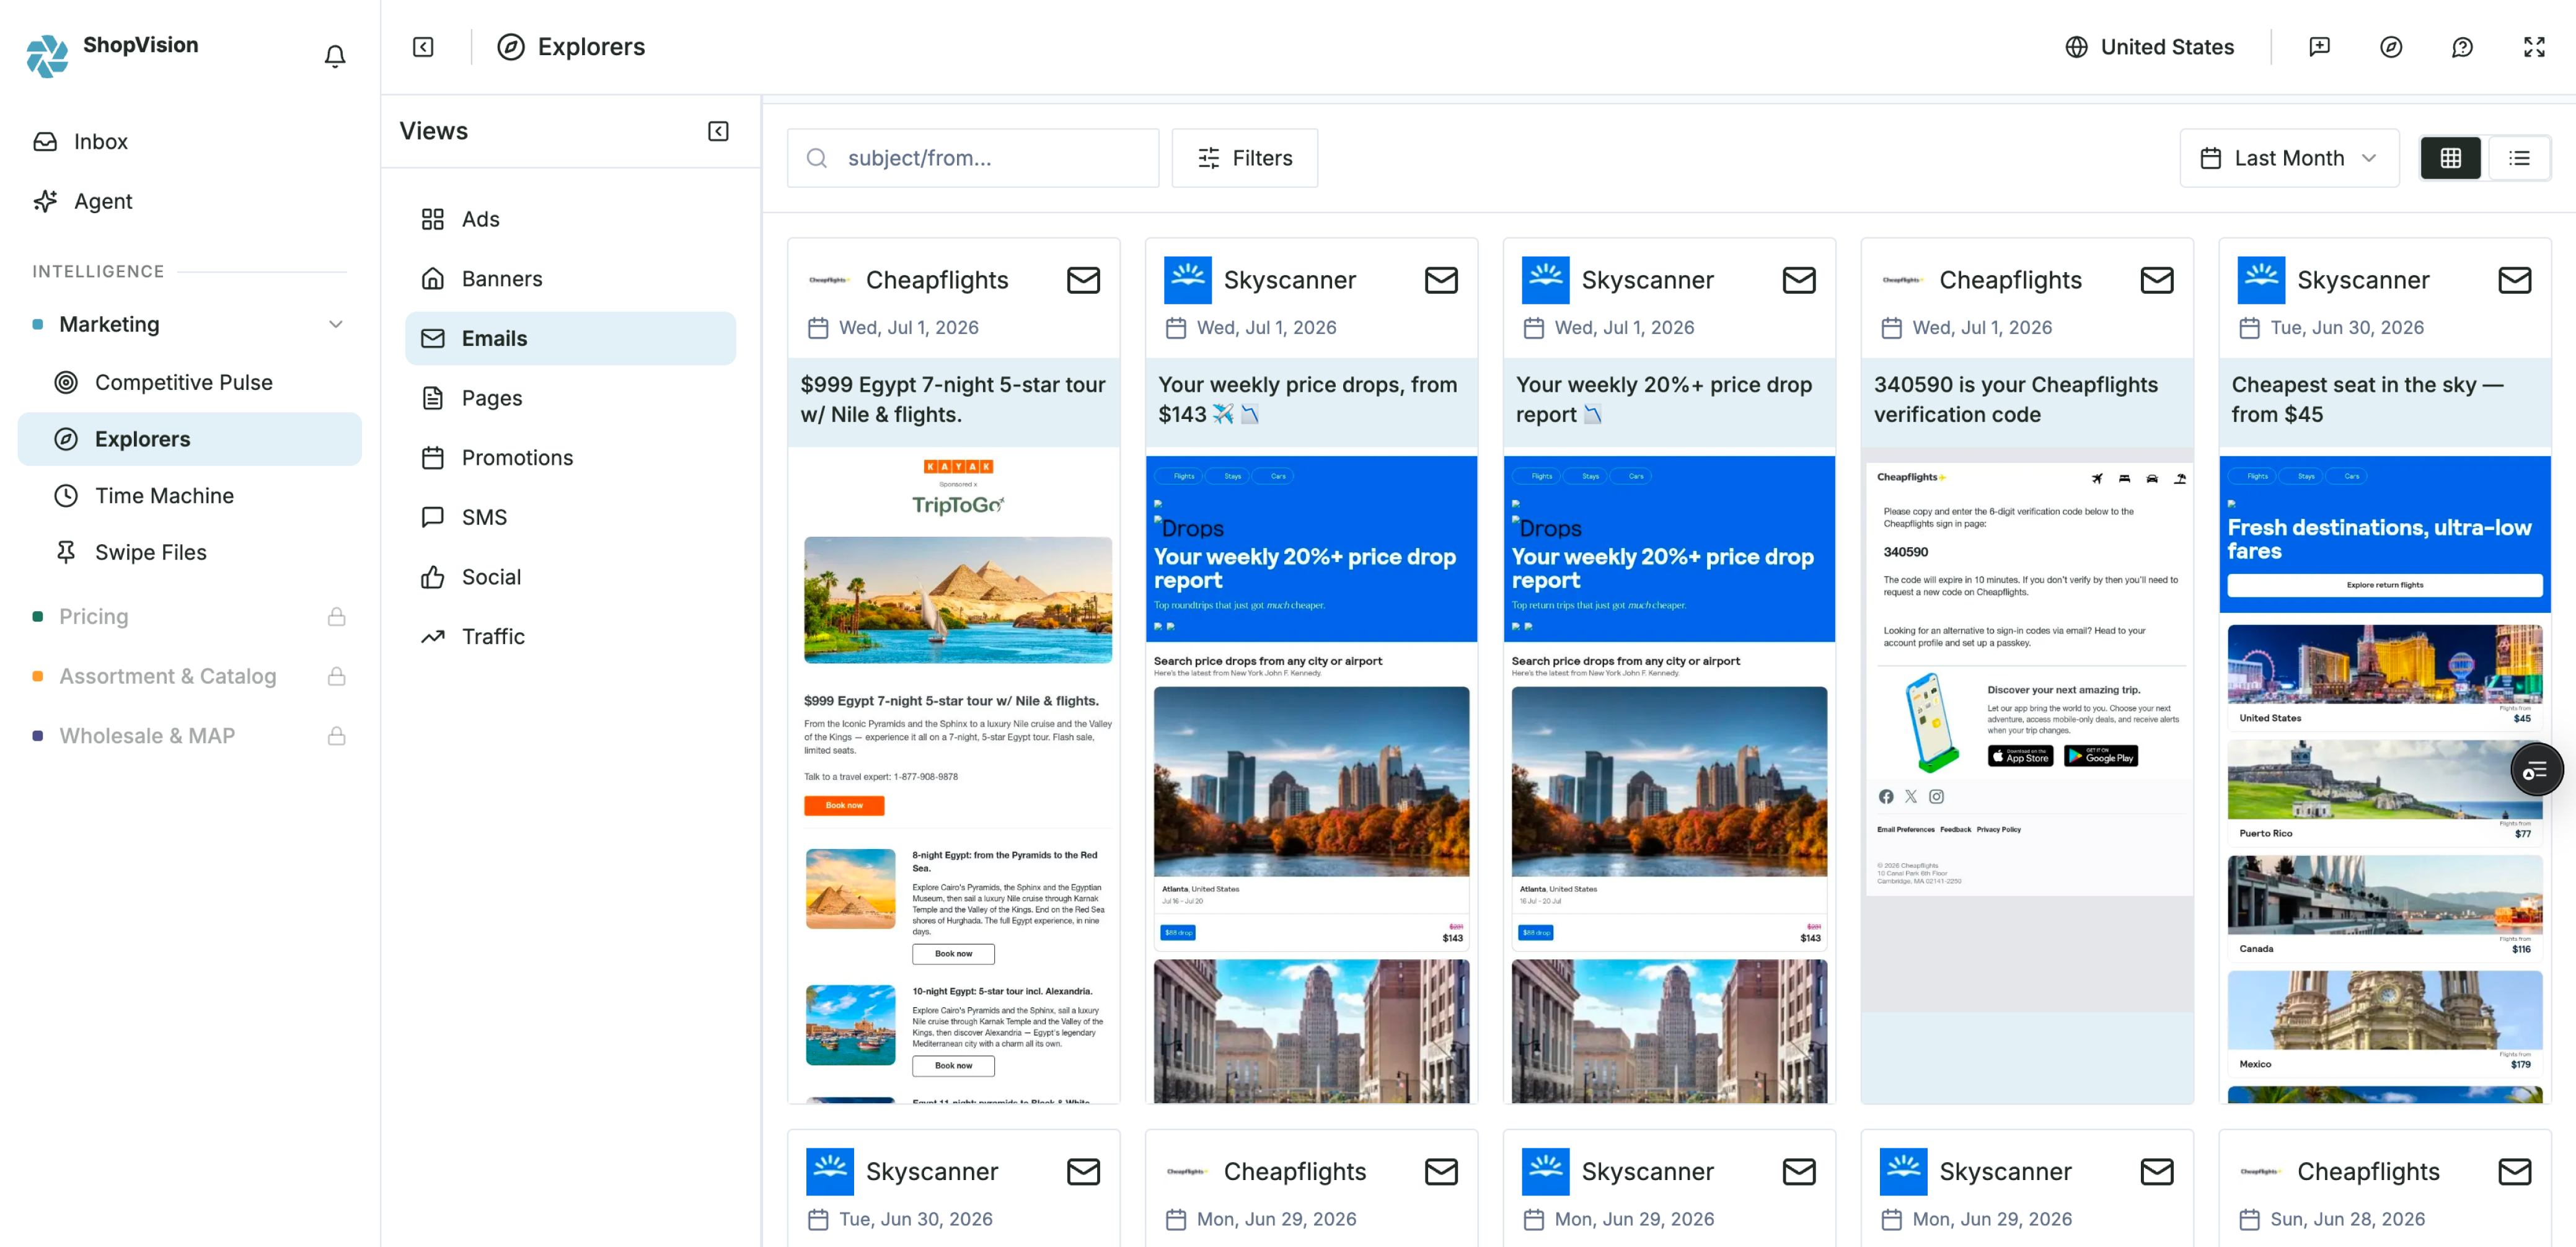Click the compass icon in top bar
This screenshot has height=1247, width=2576.
pos(2390,47)
